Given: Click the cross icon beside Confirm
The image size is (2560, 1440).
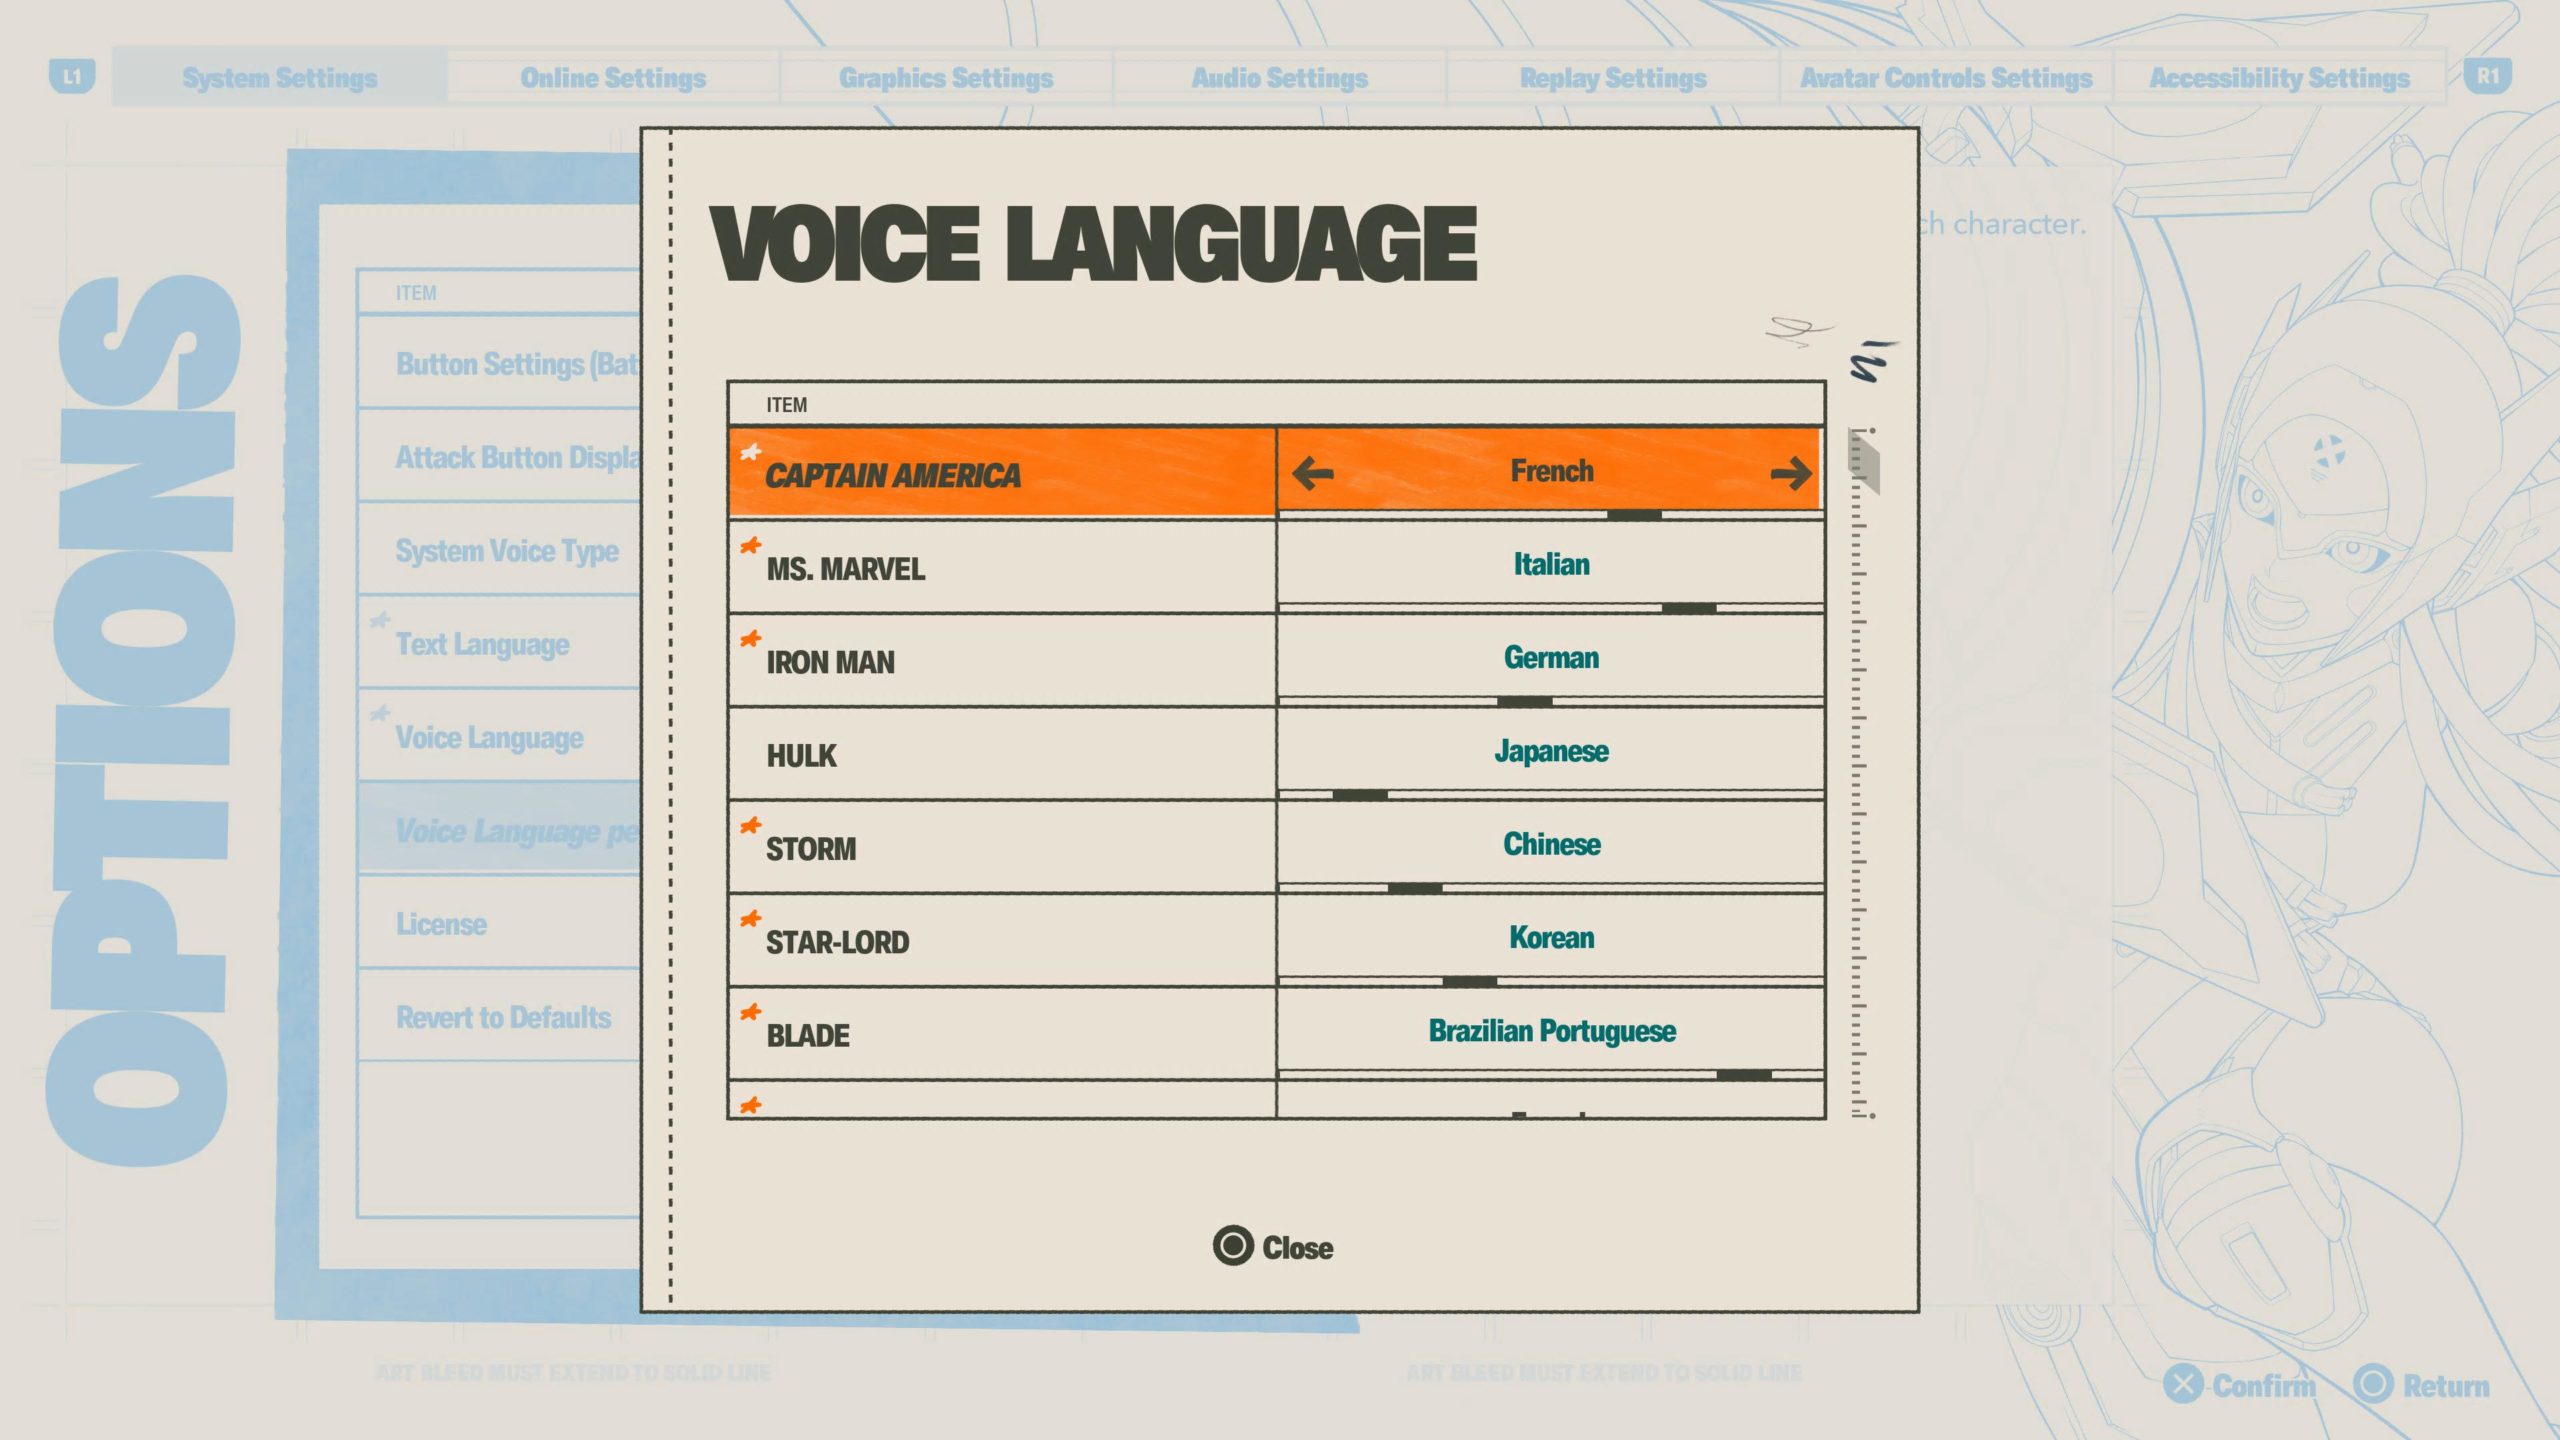Looking at the screenshot, I should point(2183,1384).
